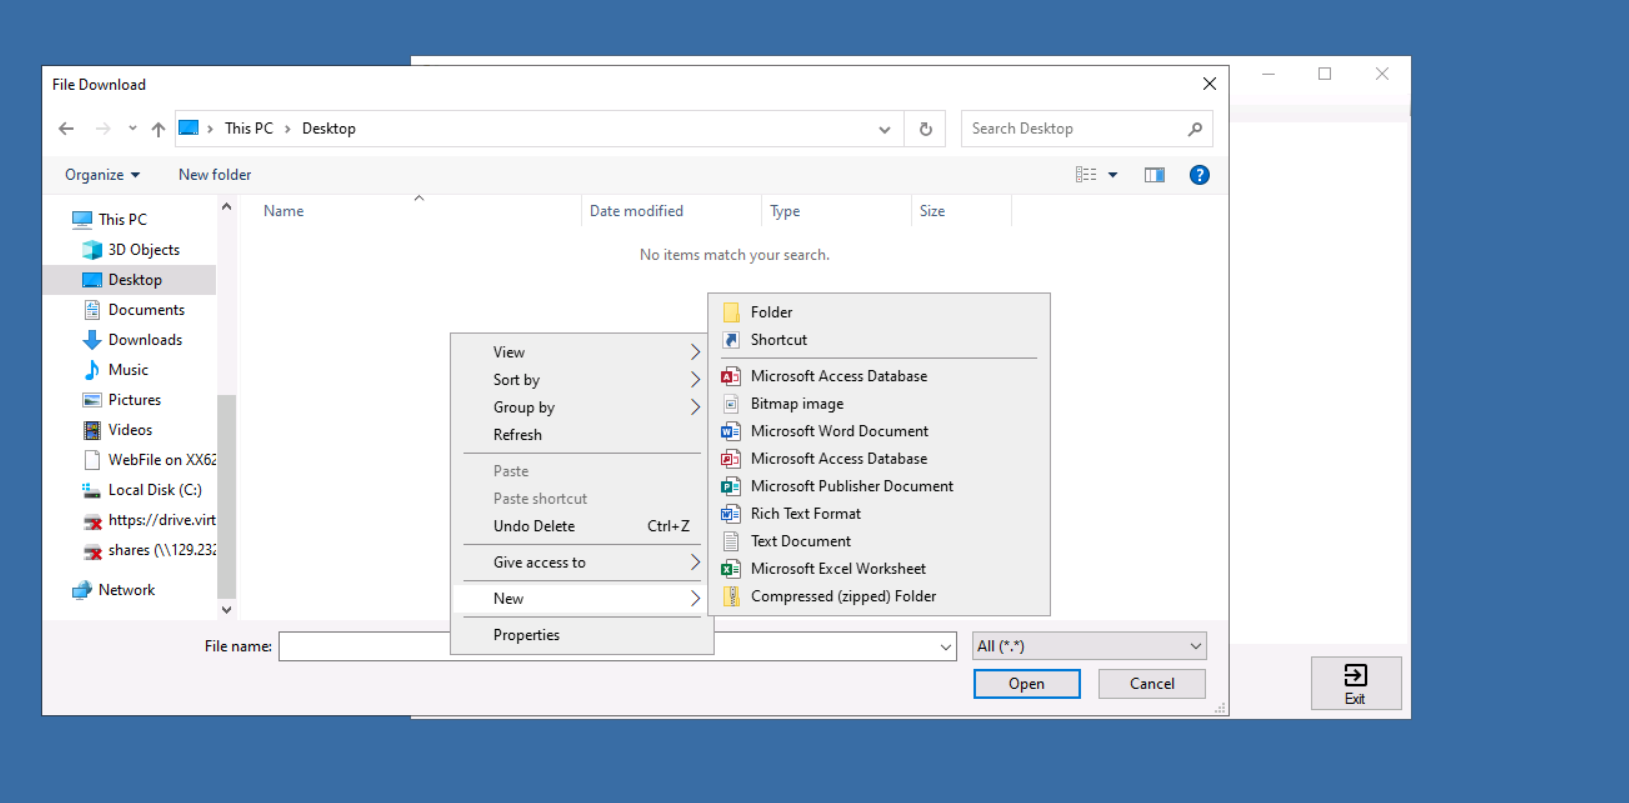Open the Downloads folder in sidebar
This screenshot has height=803, width=1629.
[145, 340]
